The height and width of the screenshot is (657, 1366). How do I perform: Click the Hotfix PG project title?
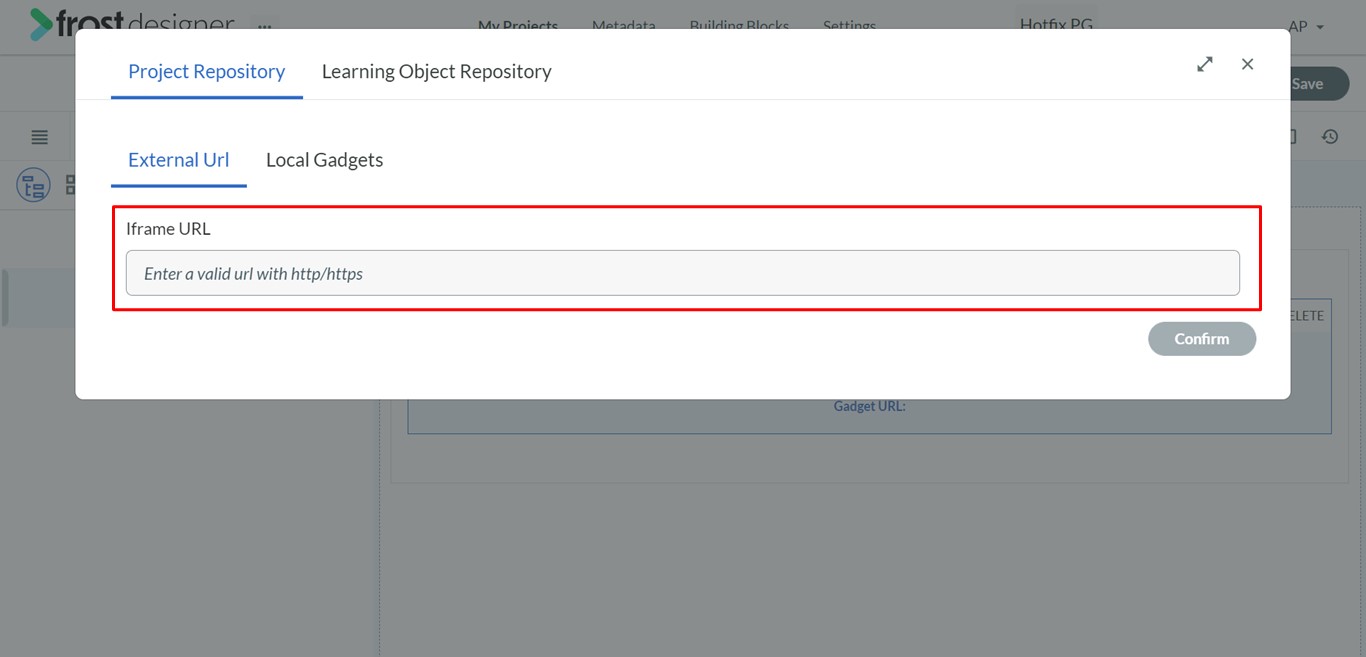click(x=1056, y=24)
